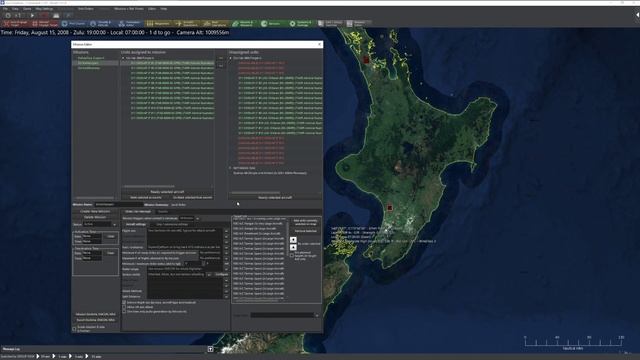640x360 pixels.
Task: Click the first gray button after Systems & Damage
Action: (330, 24)
